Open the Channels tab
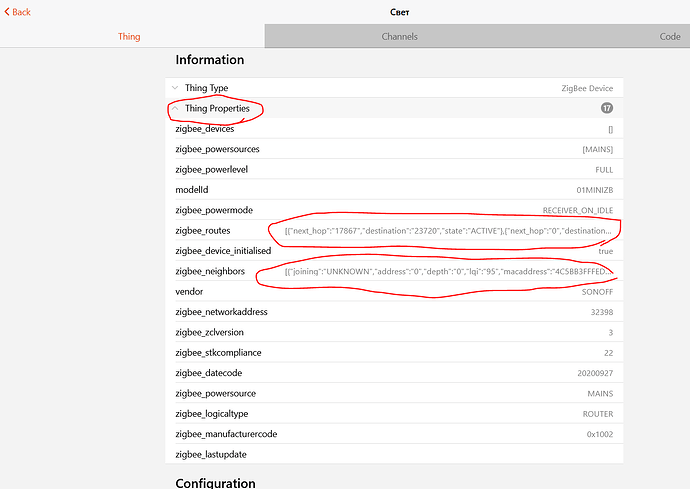This screenshot has height=489, width=690. click(399, 36)
